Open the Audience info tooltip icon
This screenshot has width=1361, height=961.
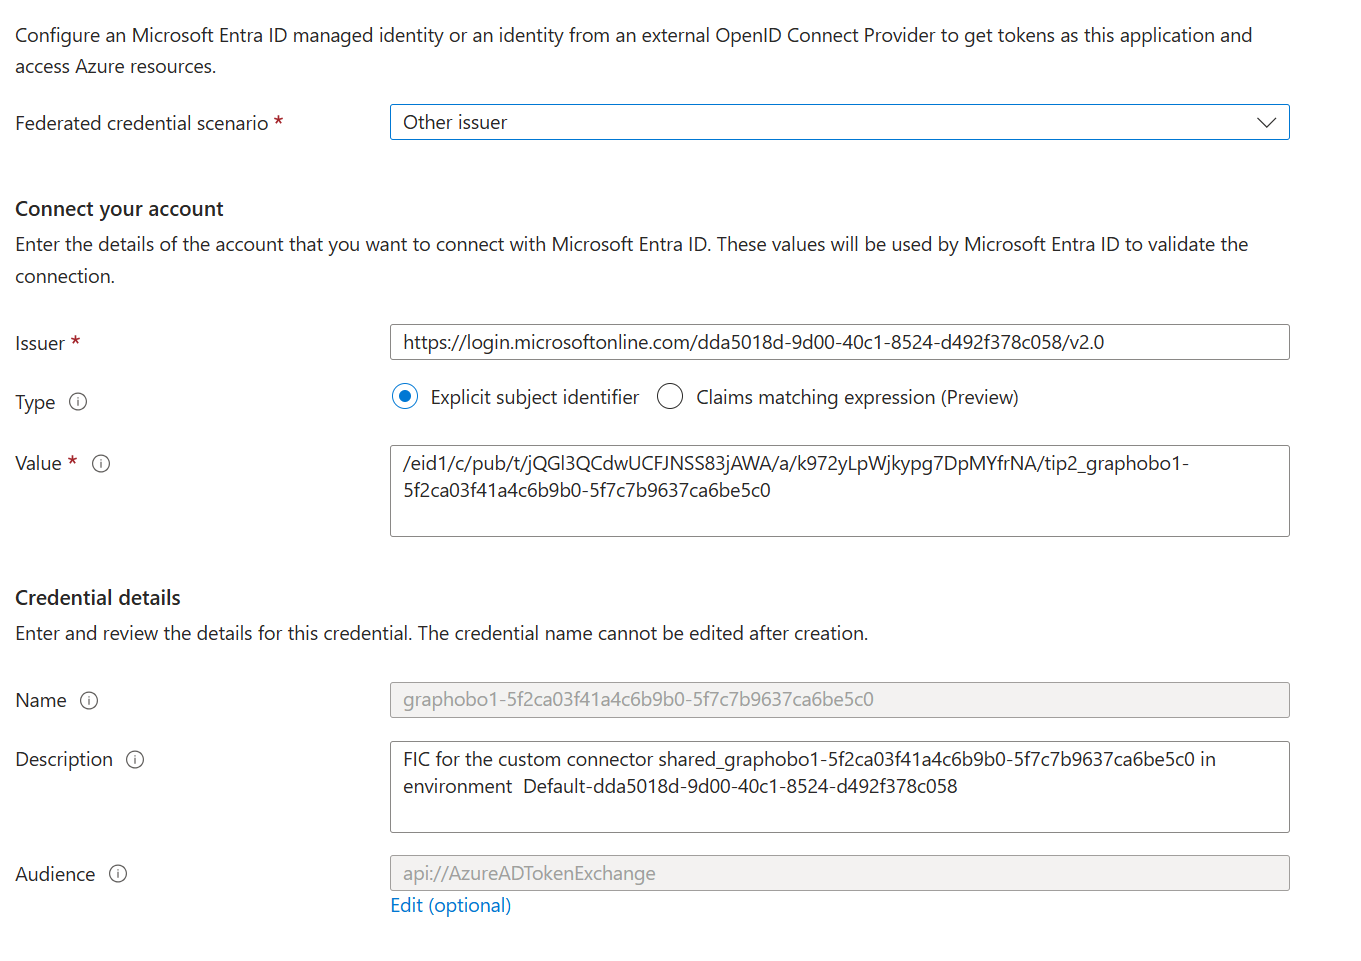pyautogui.click(x=118, y=874)
